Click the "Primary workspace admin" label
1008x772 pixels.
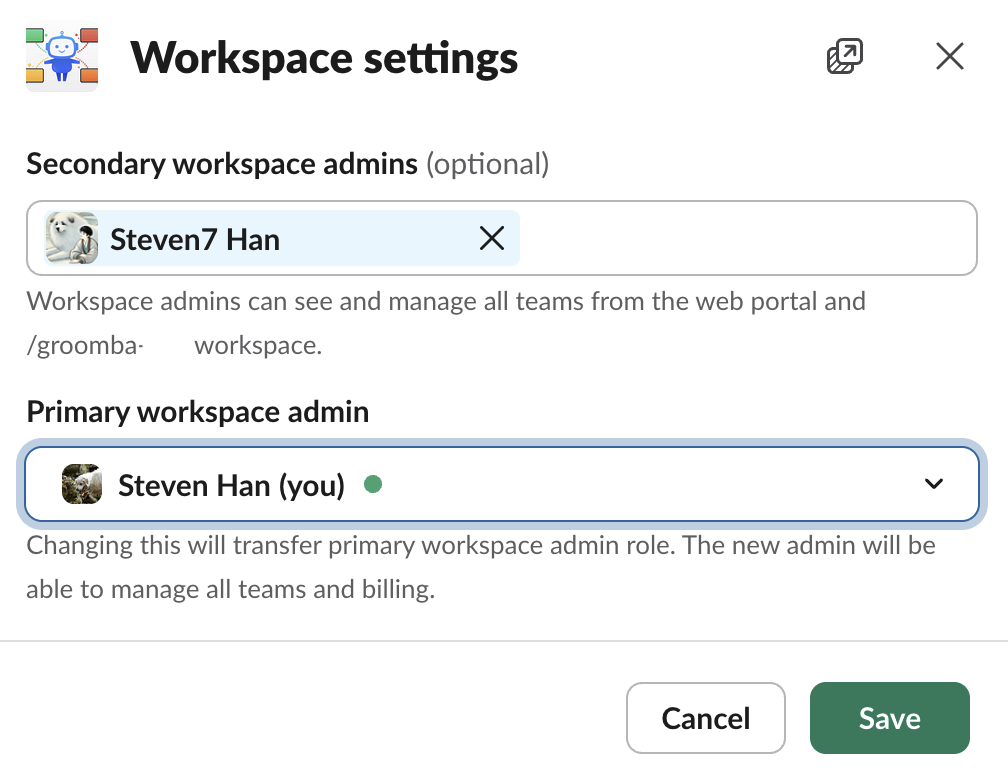coord(198,411)
